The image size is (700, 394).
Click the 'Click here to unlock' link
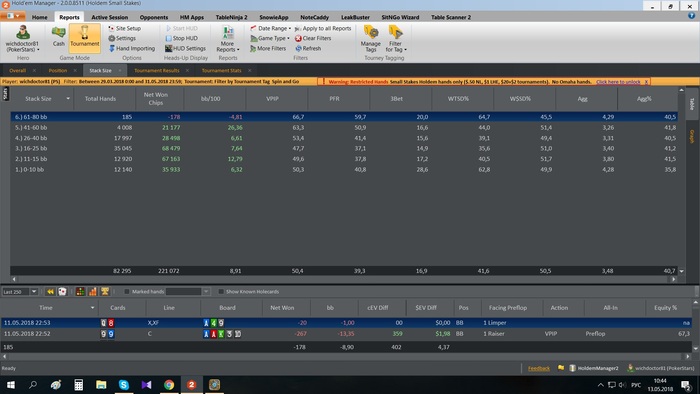point(618,82)
